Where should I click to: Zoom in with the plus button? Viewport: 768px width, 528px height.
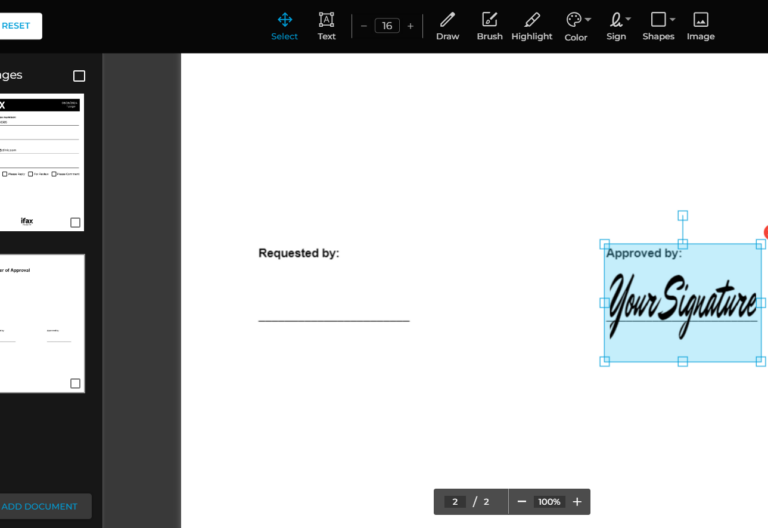577,502
